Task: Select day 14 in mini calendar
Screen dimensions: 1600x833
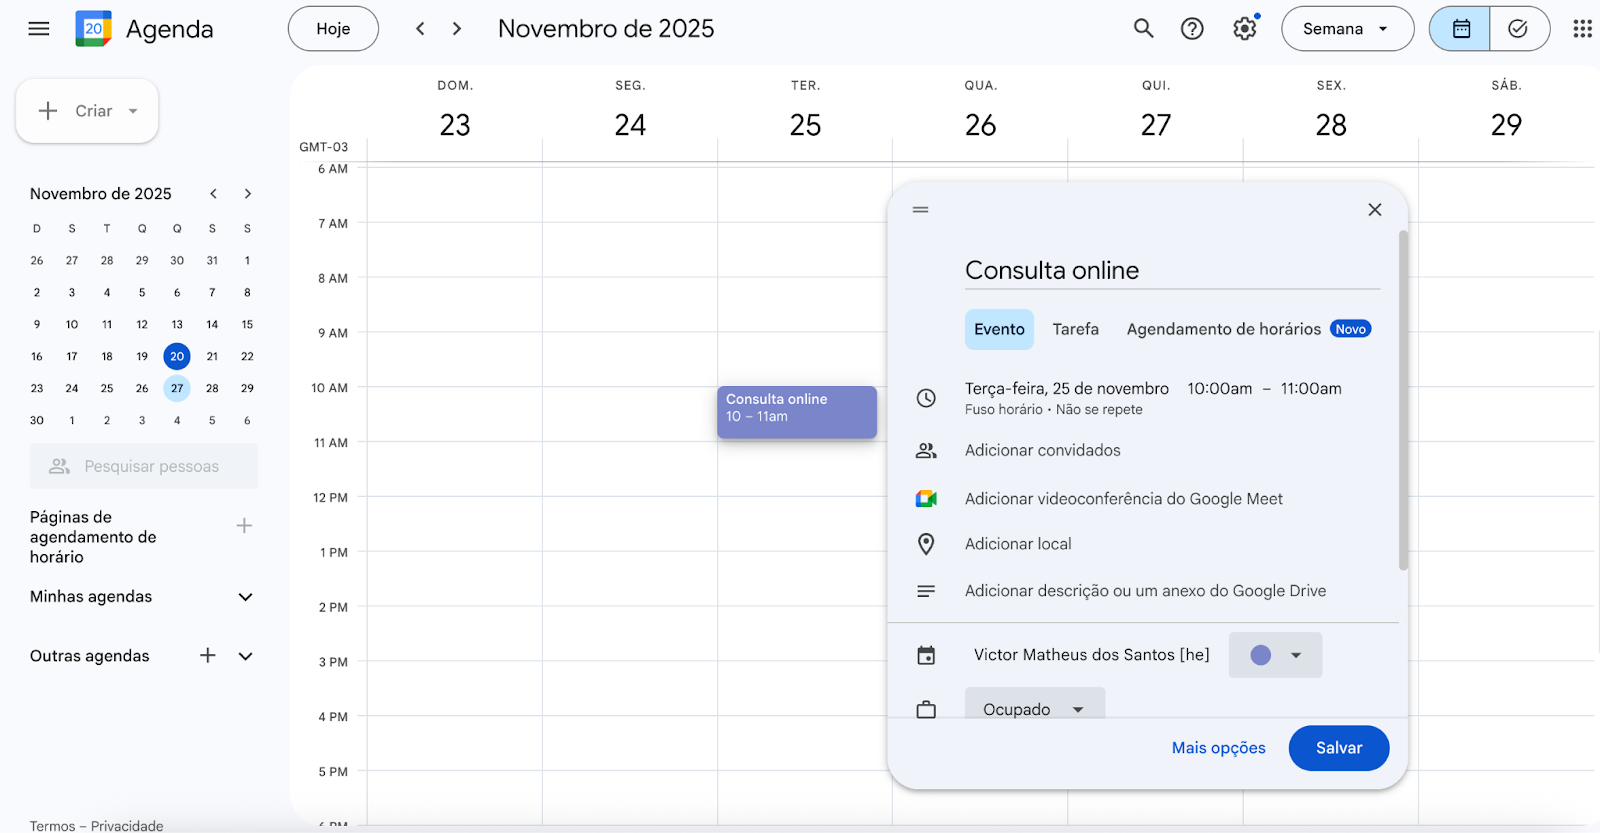Action: click(x=212, y=324)
